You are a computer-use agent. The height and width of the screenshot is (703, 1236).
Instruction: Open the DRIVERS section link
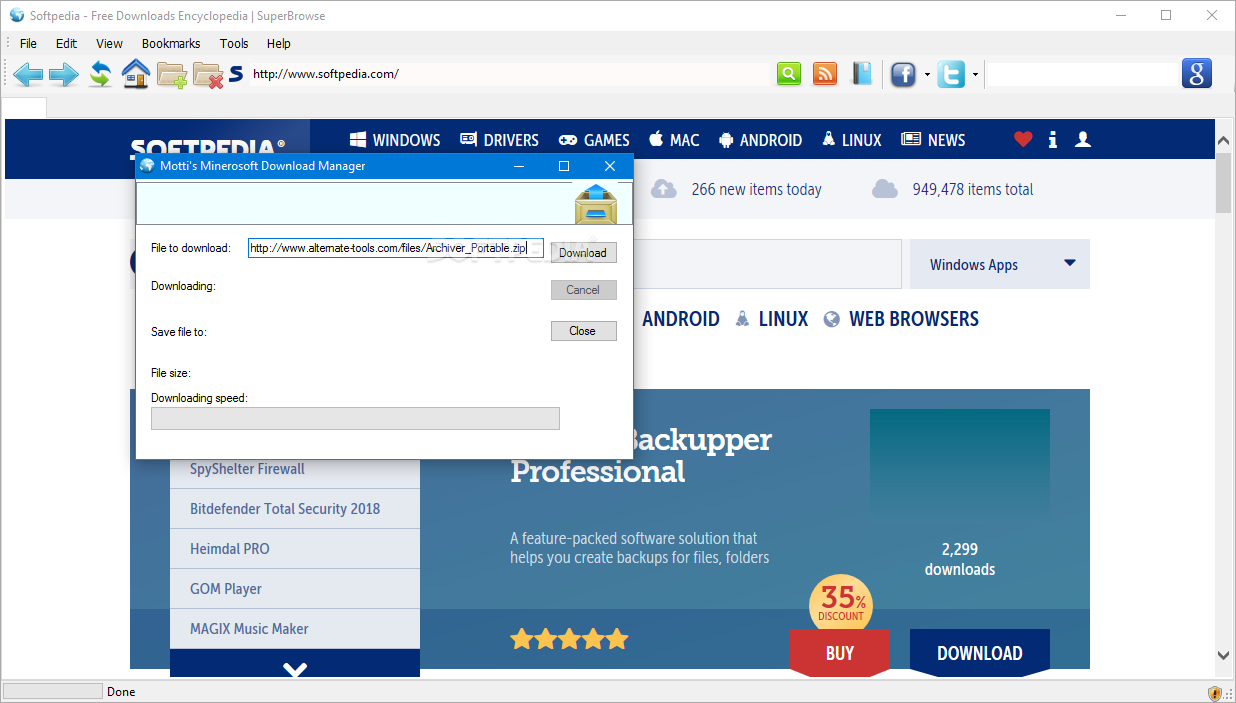pos(499,140)
